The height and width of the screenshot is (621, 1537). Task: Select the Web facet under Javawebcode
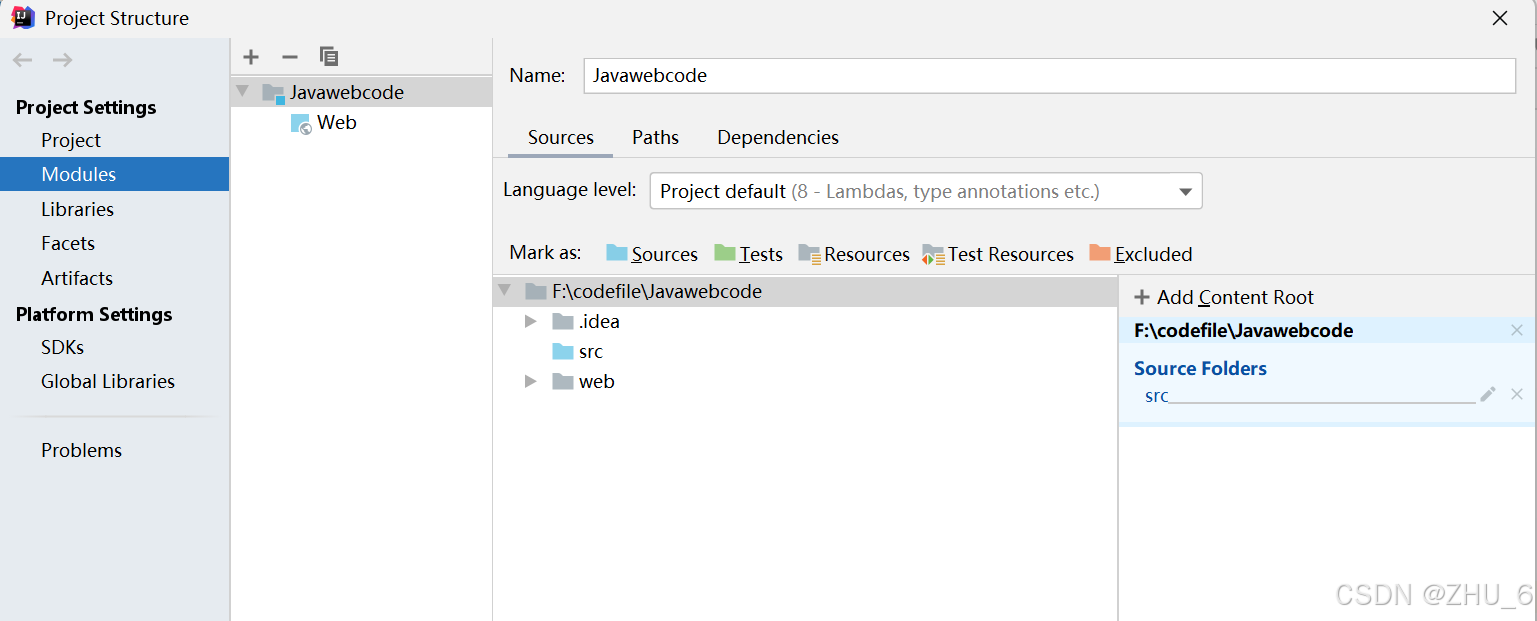tap(336, 122)
